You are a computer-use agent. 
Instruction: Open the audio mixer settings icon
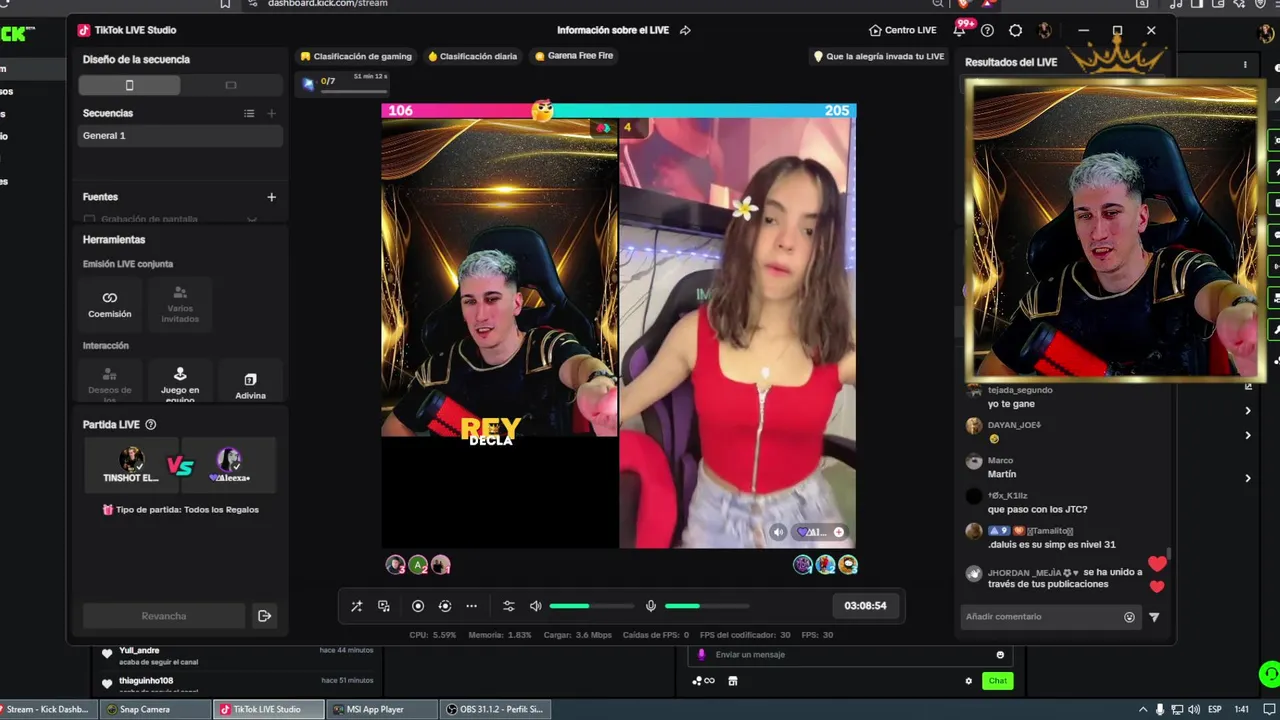[508, 606]
